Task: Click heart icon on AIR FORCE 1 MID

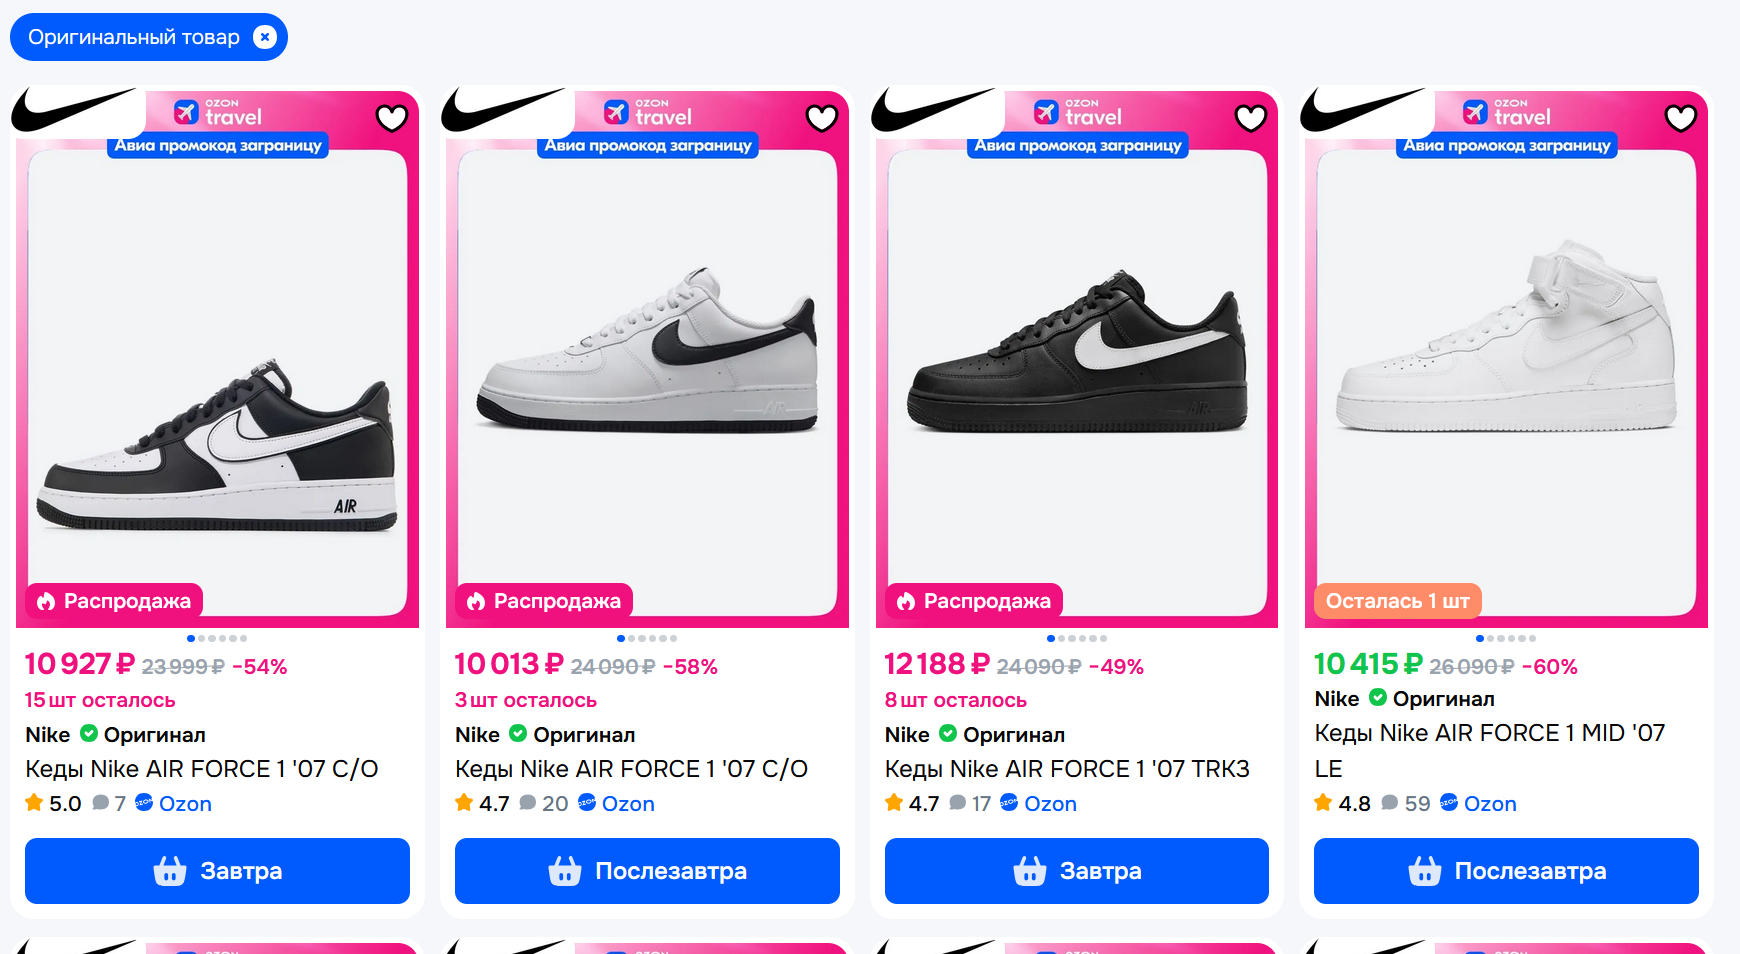Action: point(1680,118)
